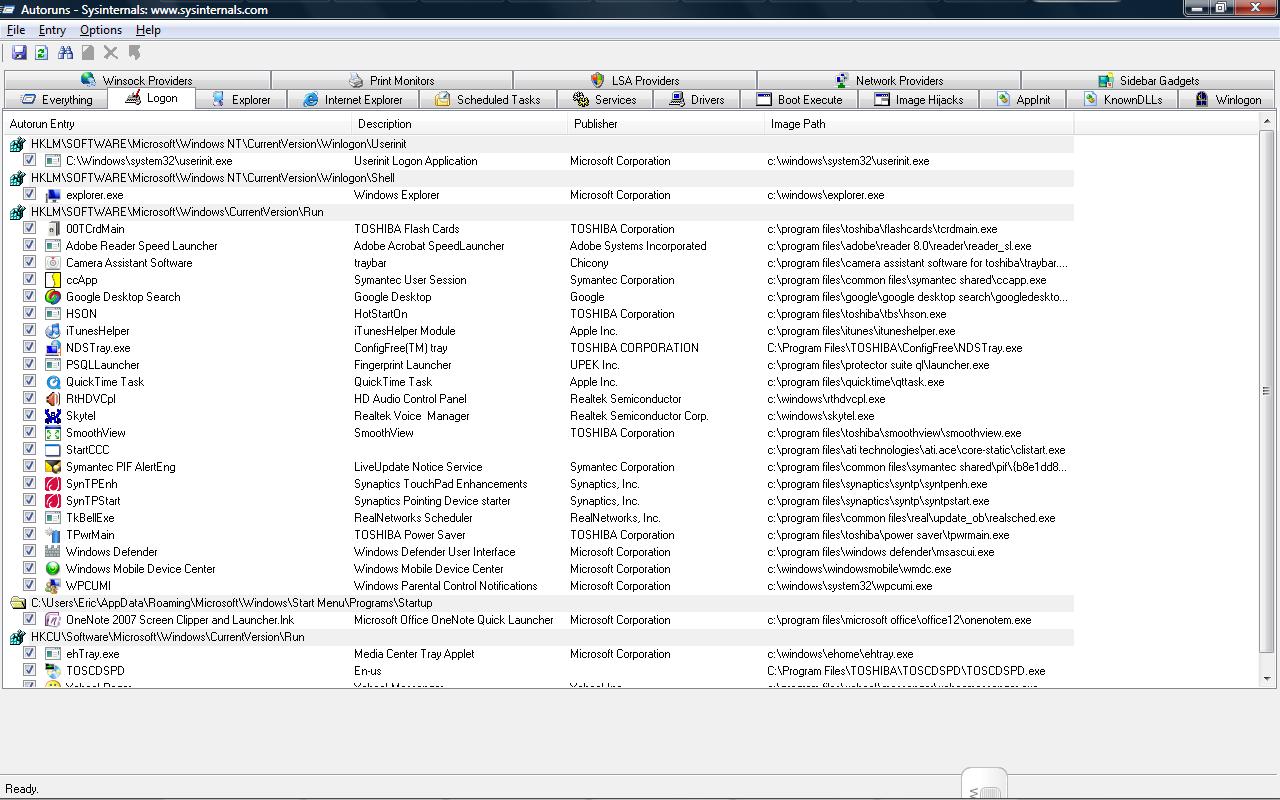This screenshot has width=1280, height=800.
Task: Disable the Camera Assistant Software checkbox
Action: tap(29, 262)
